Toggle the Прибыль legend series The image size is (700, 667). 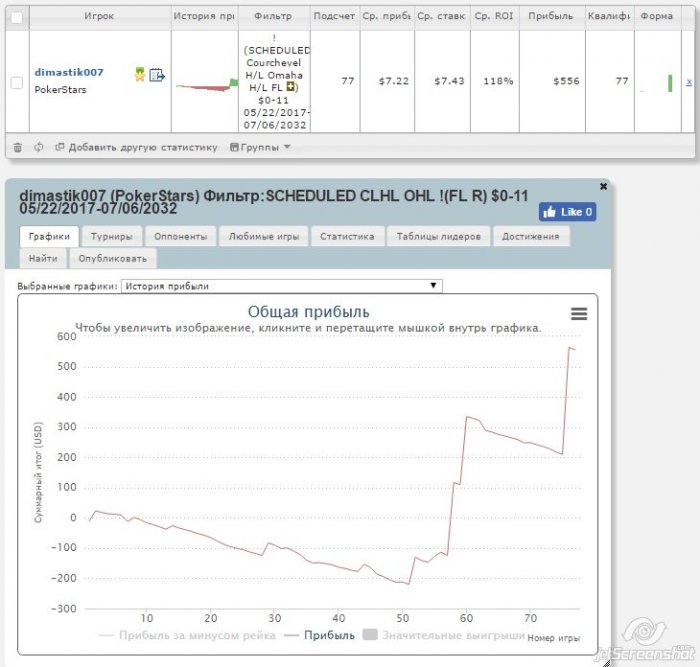(320, 635)
